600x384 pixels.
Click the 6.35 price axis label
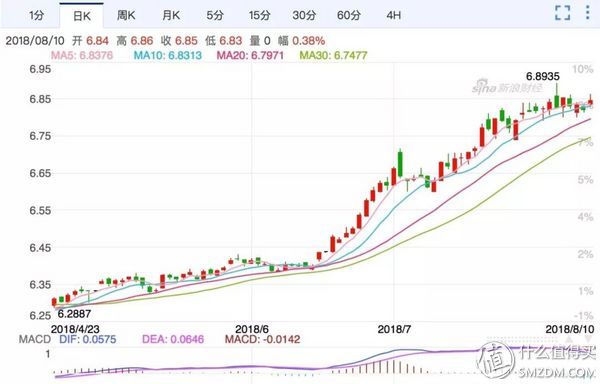(40, 285)
